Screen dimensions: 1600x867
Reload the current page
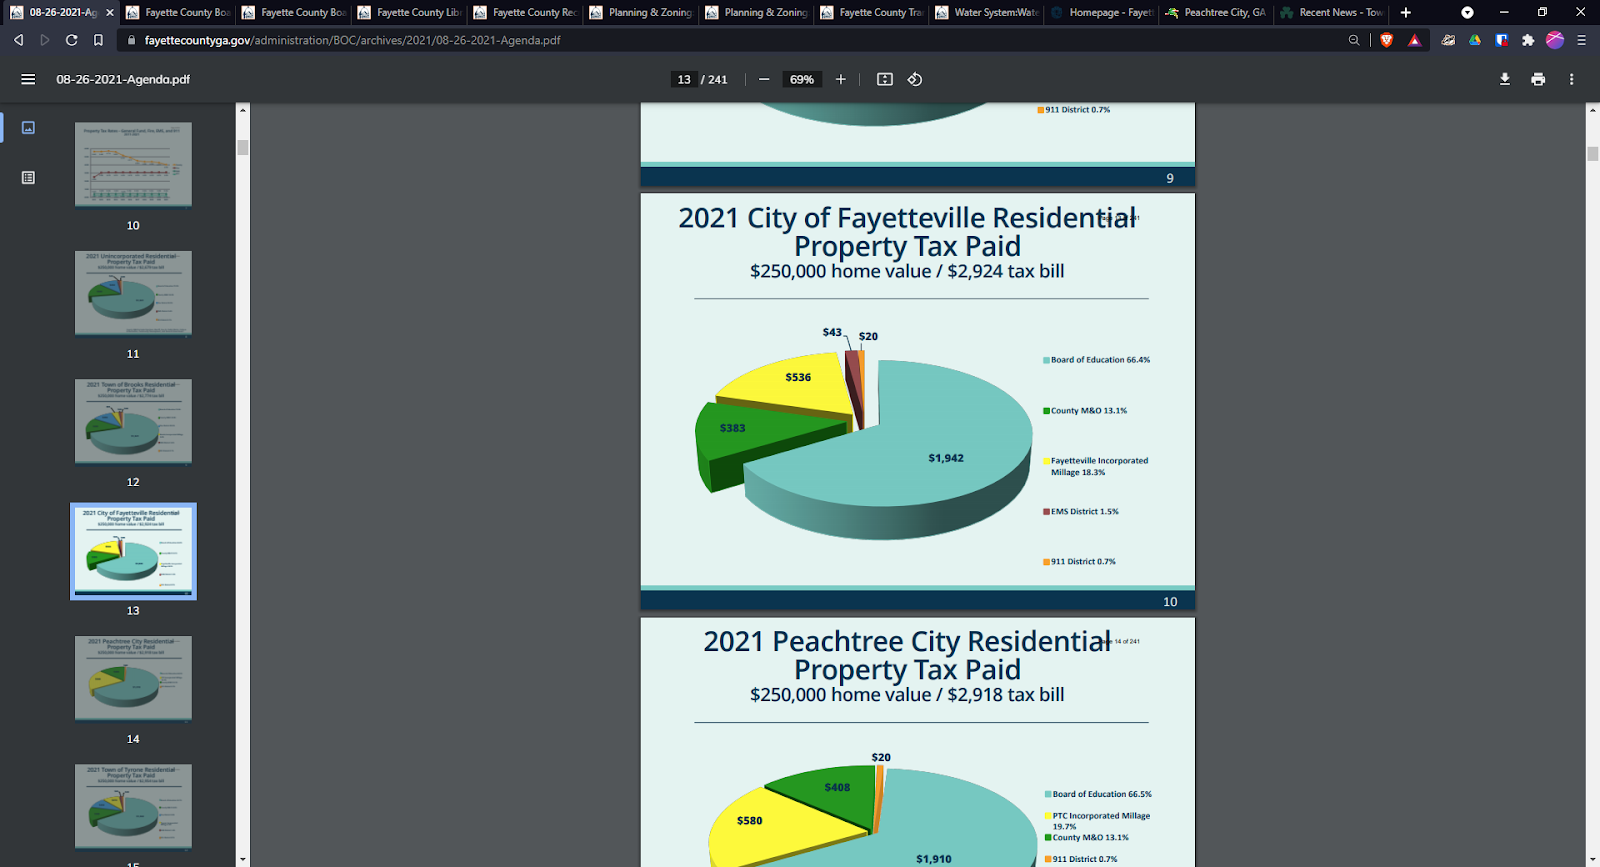(72, 40)
